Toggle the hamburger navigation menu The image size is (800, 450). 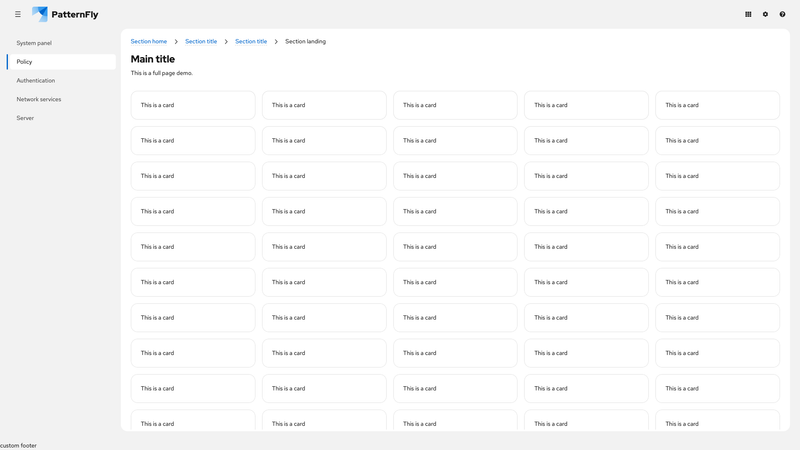(18, 14)
